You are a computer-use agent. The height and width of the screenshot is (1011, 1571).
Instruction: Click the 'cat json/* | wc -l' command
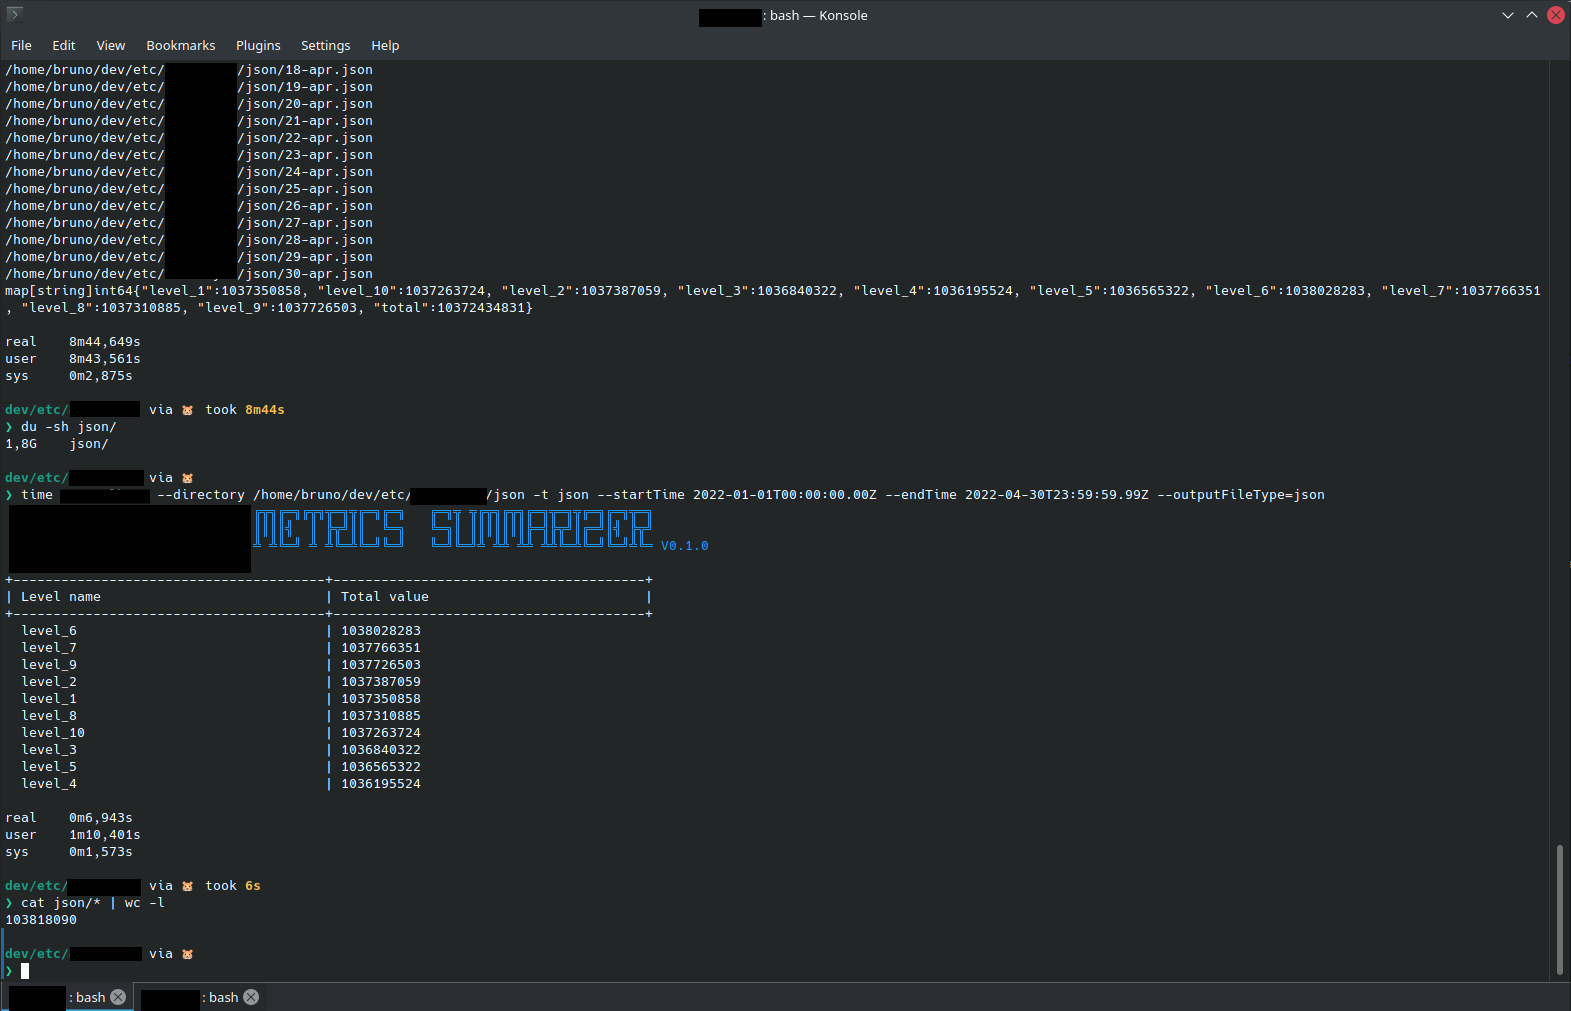click(93, 903)
